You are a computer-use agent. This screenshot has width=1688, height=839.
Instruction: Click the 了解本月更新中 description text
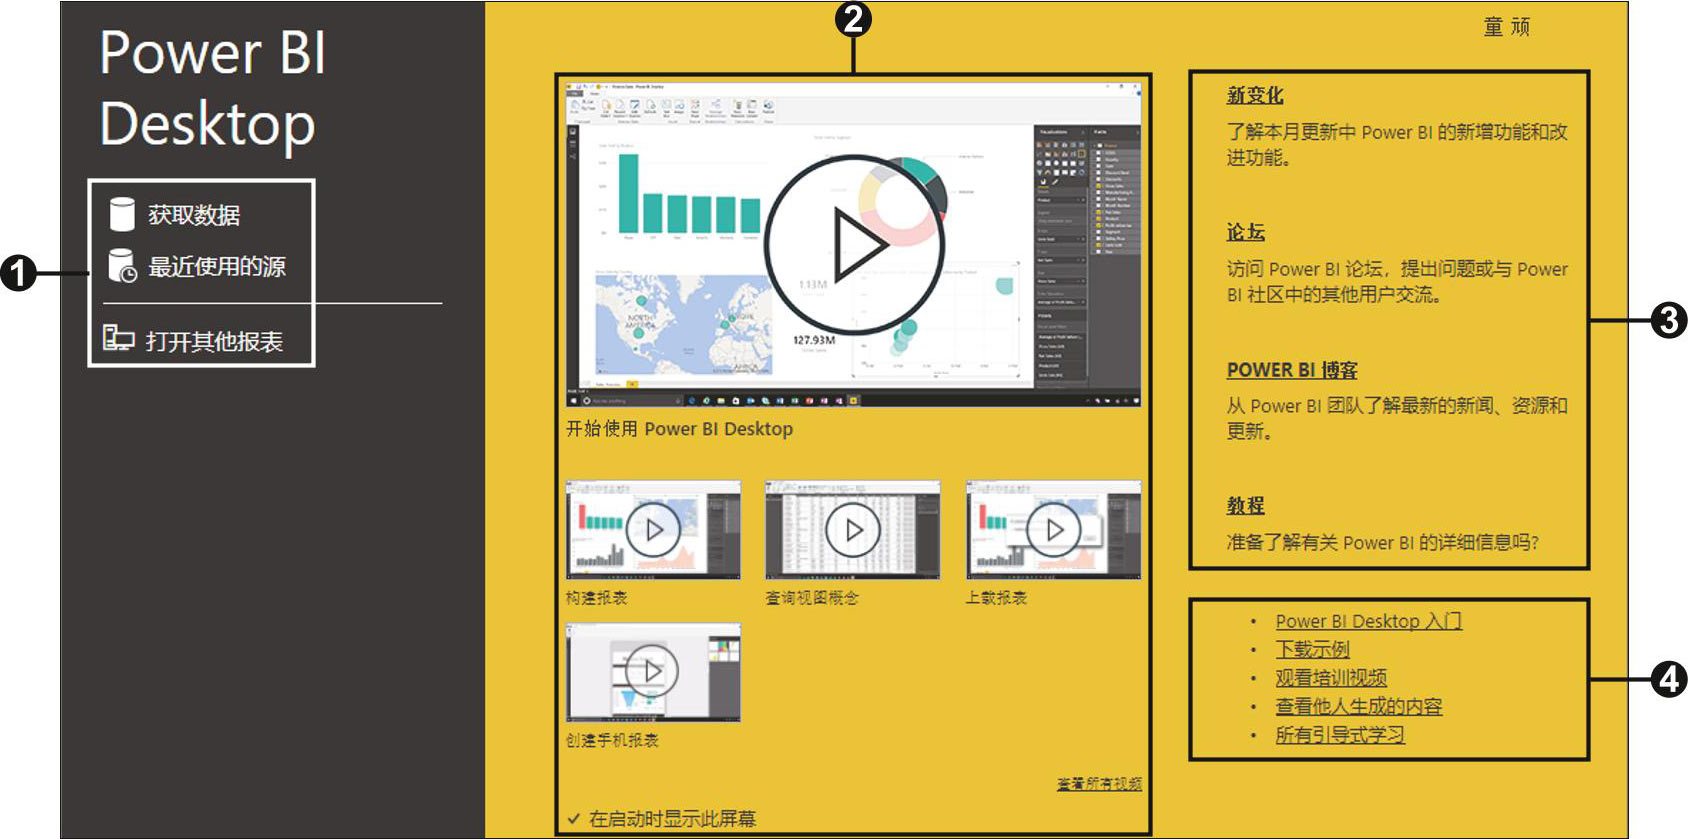(1397, 145)
